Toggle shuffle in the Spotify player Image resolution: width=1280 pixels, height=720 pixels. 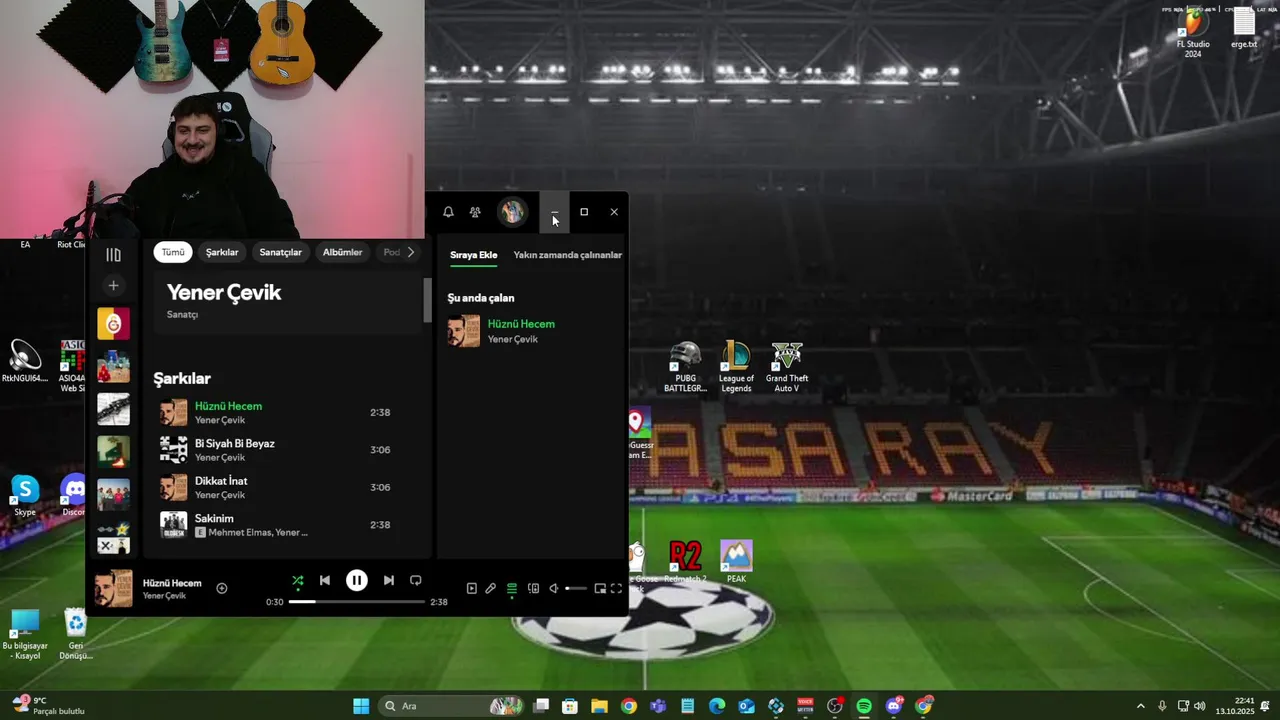coord(297,580)
